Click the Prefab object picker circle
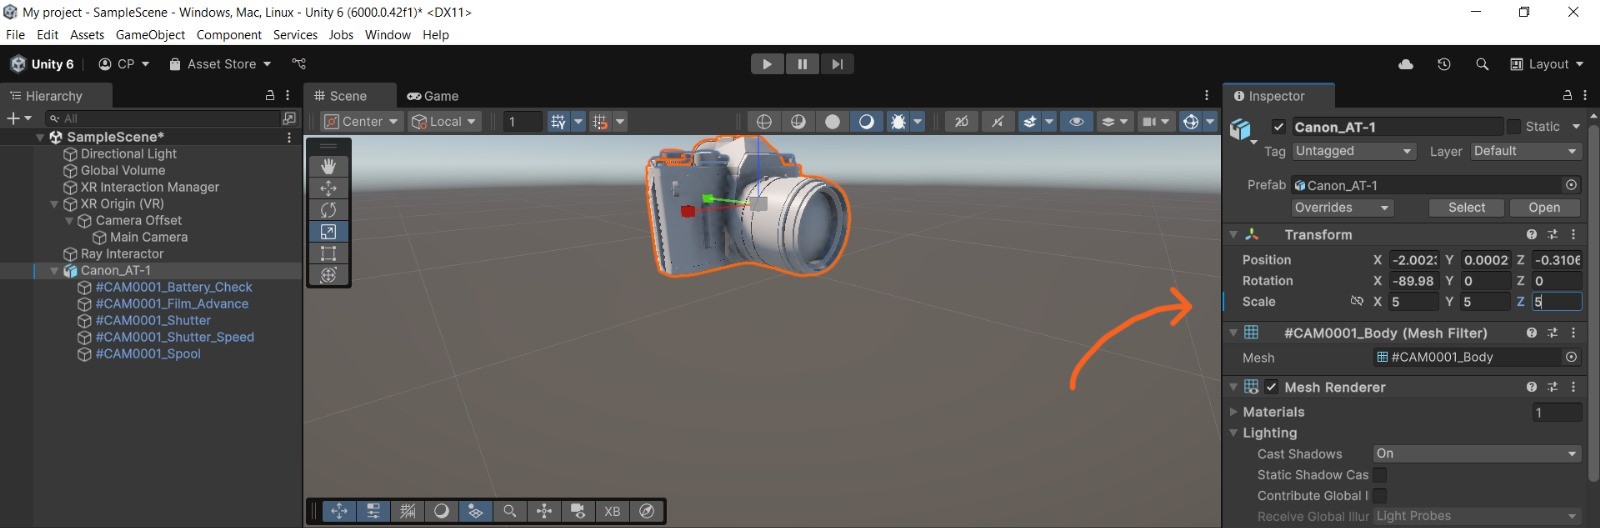The image size is (1600, 528). click(x=1571, y=185)
